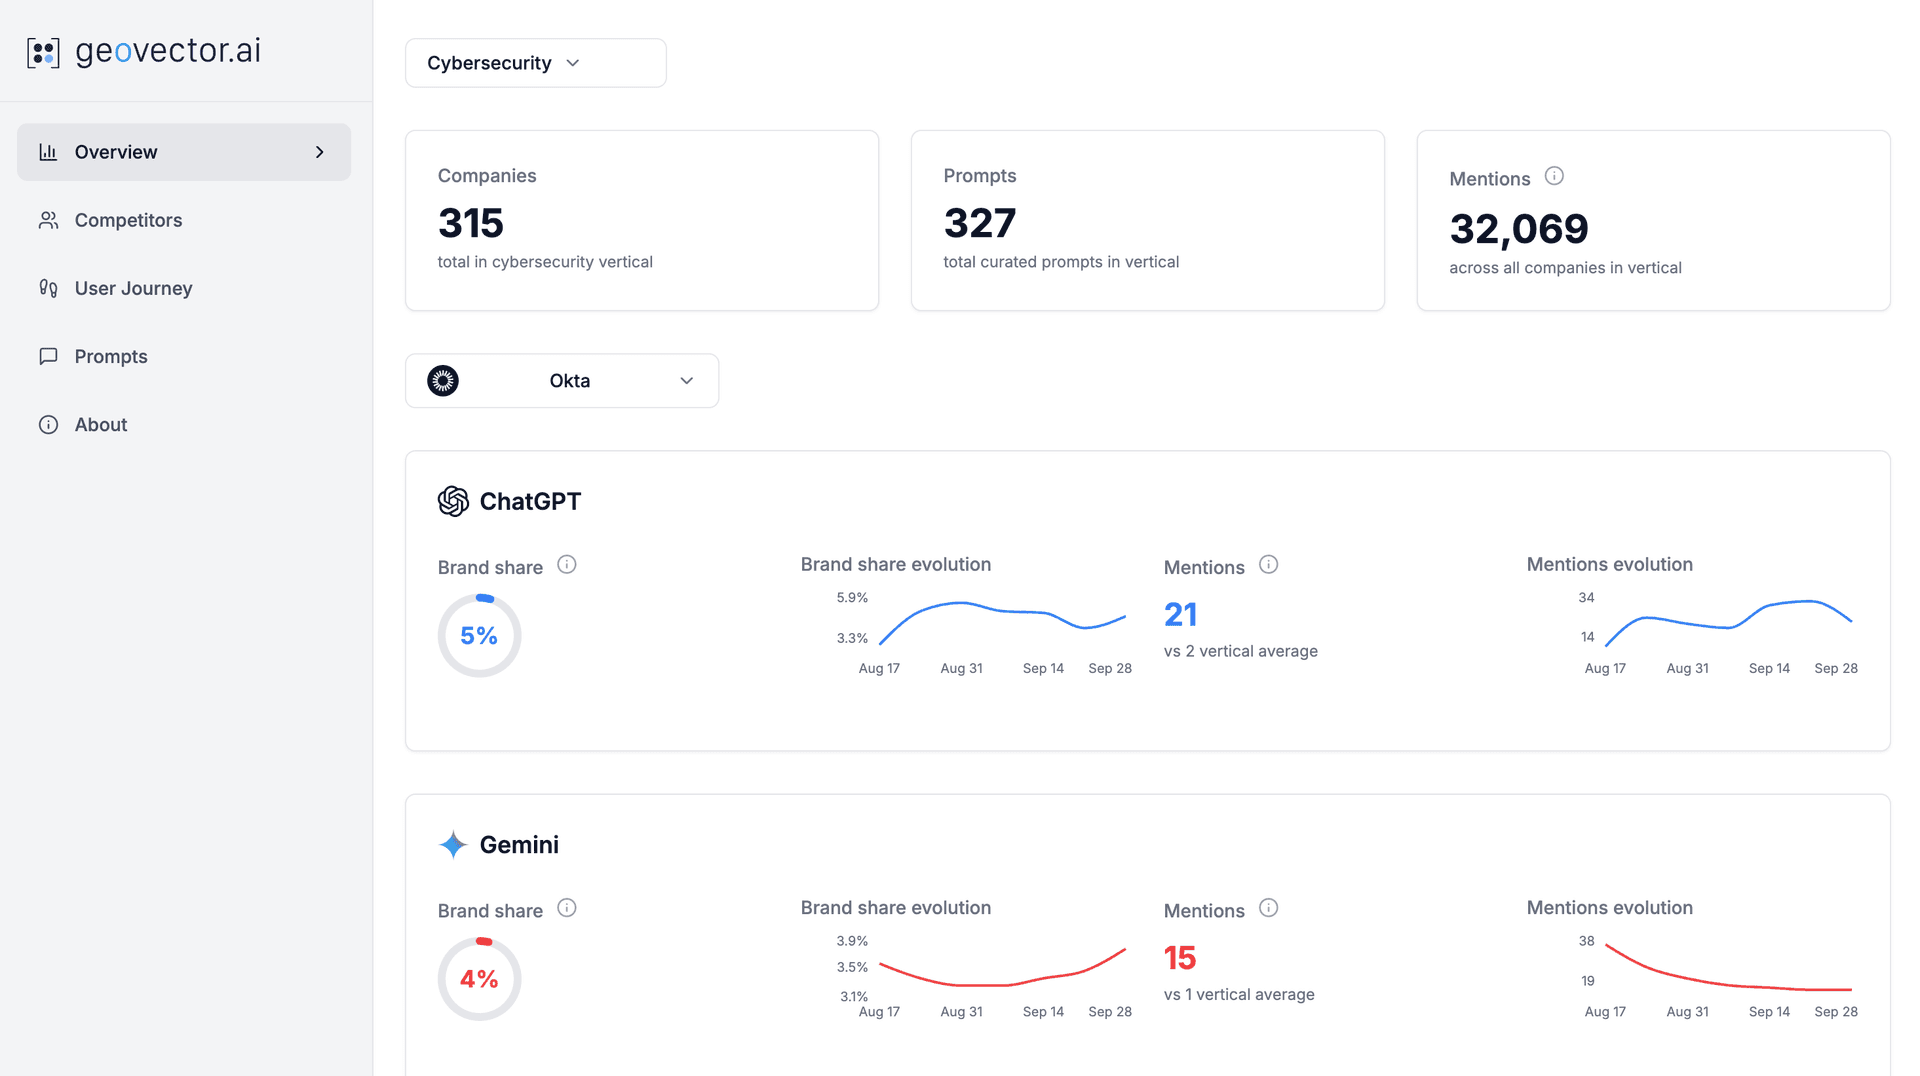Expand the Overview menu chevron
Screen dimensions: 1920x1076
(x=320, y=152)
